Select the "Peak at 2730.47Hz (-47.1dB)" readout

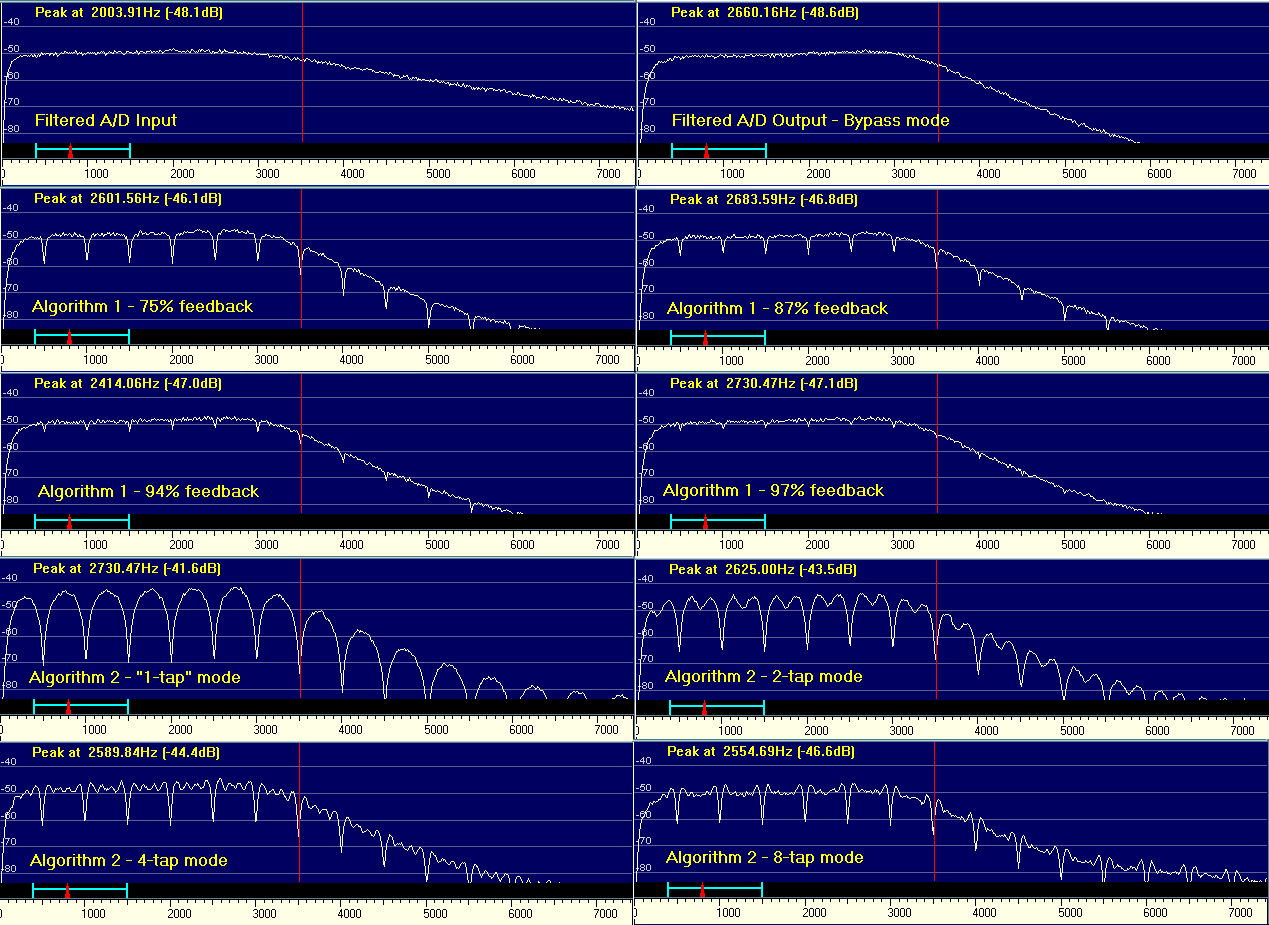(764, 384)
